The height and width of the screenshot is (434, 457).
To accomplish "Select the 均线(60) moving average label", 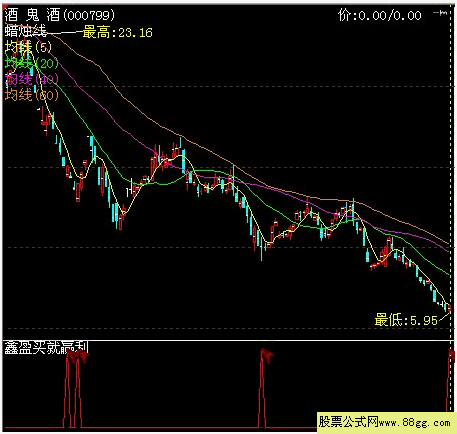I will [31, 95].
